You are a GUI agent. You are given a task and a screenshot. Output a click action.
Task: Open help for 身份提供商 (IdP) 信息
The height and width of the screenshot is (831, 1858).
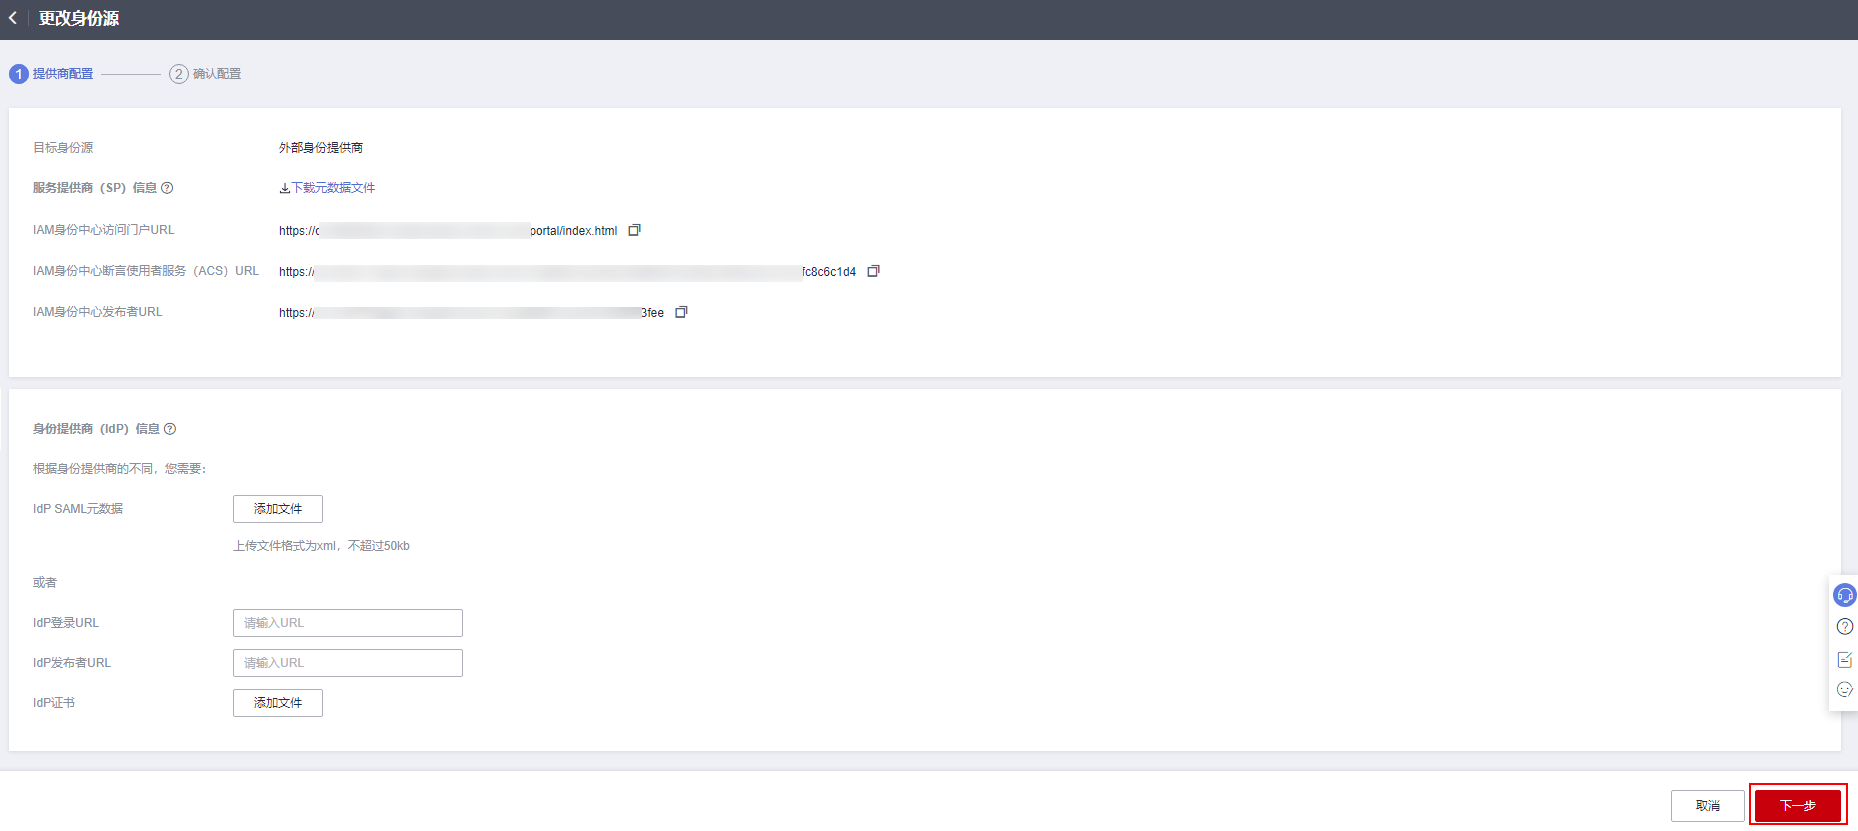(x=170, y=429)
